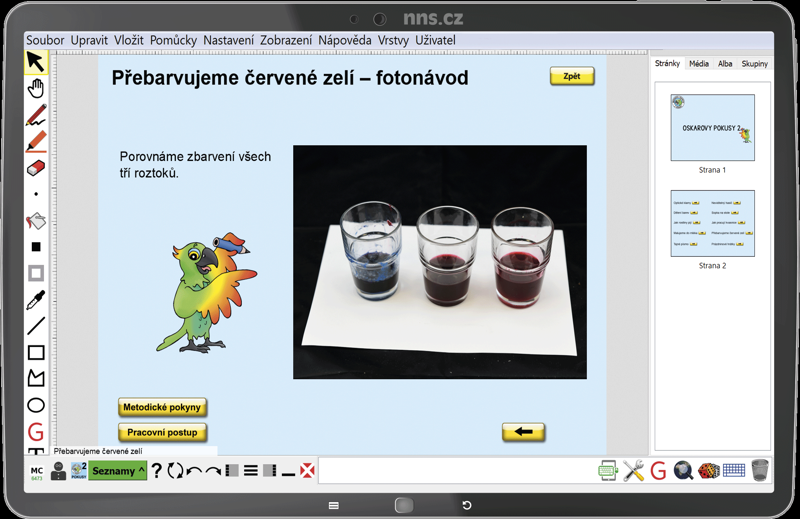The height and width of the screenshot is (519, 800).
Task: Open Strana 1 page thumbnail
Action: 712,128
